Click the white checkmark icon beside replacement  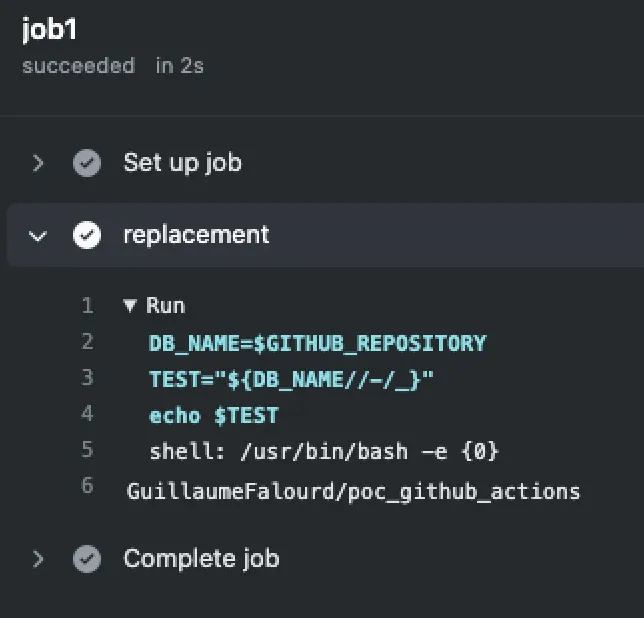(87, 235)
